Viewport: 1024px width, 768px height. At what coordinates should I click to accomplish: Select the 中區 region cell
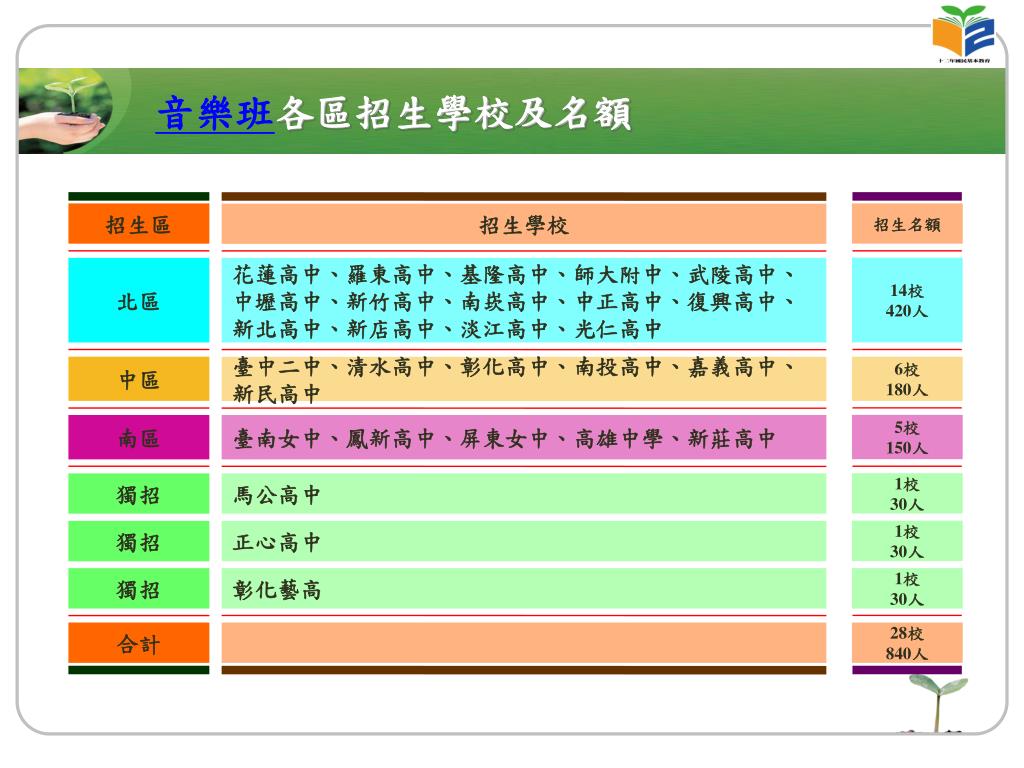click(138, 379)
